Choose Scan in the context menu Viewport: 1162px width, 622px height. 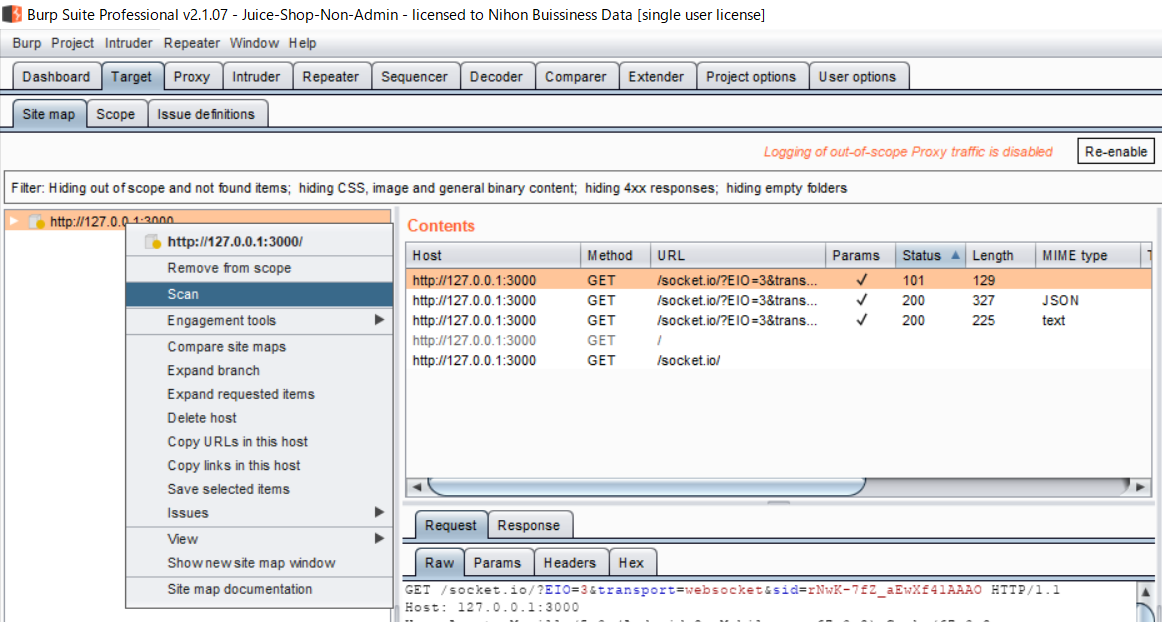(x=259, y=294)
